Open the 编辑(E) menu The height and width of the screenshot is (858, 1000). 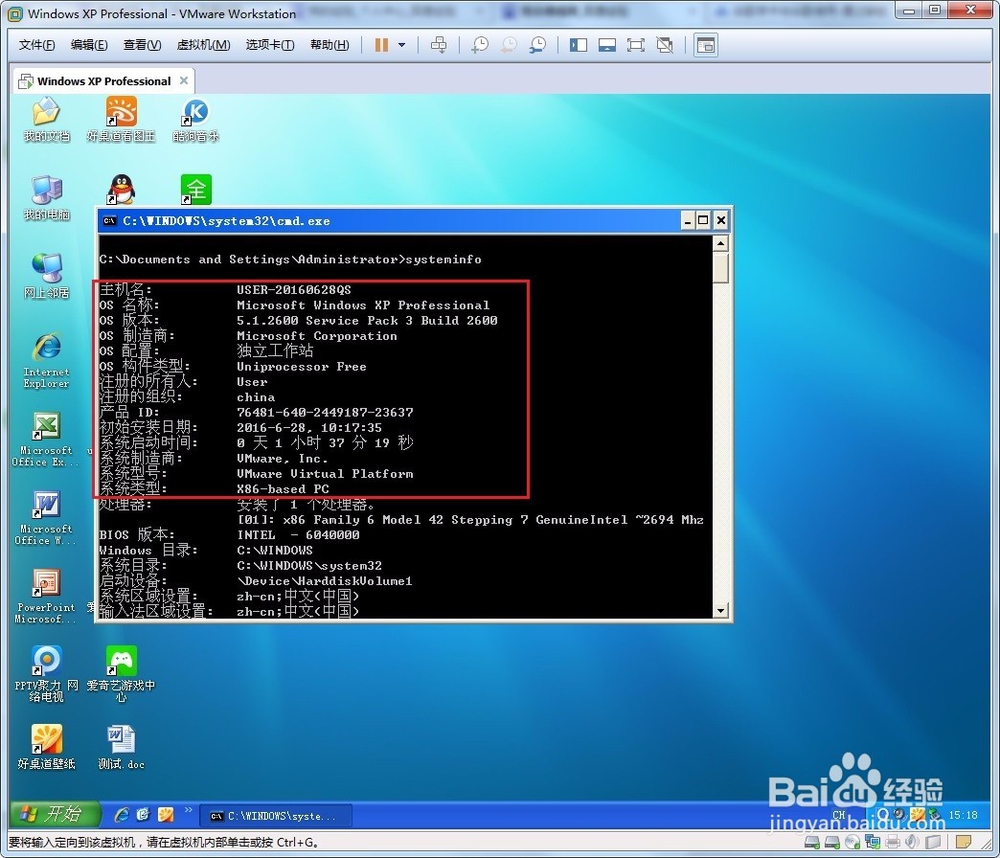89,45
